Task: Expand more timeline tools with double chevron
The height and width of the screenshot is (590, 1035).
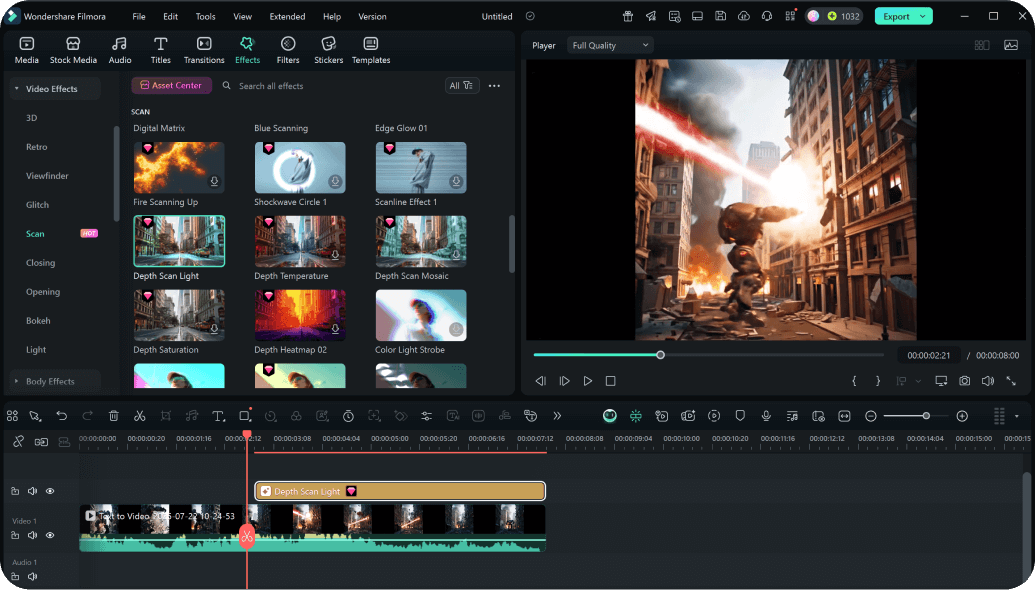Action: click(557, 416)
